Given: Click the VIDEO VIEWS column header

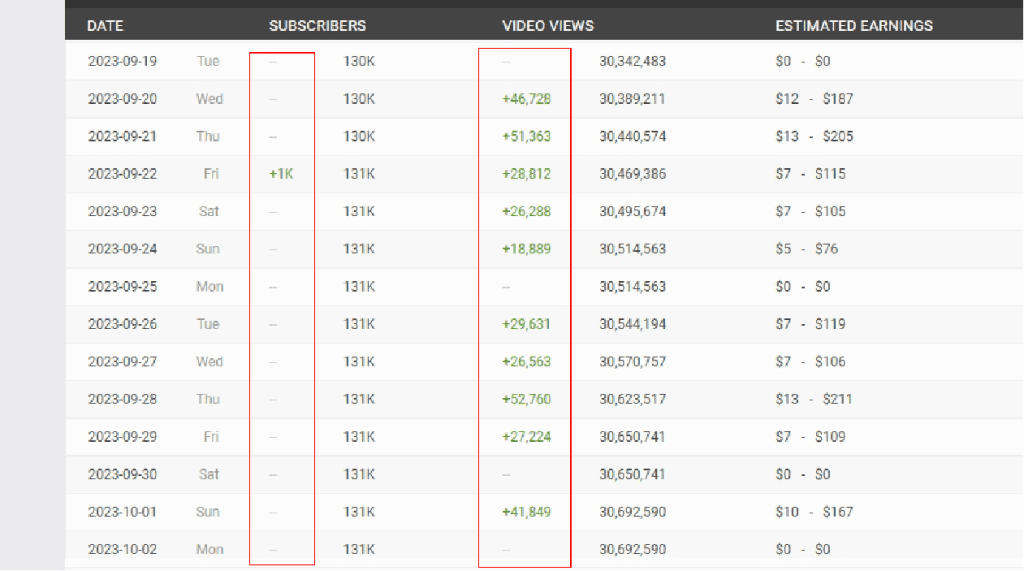Looking at the screenshot, I should [x=547, y=25].
